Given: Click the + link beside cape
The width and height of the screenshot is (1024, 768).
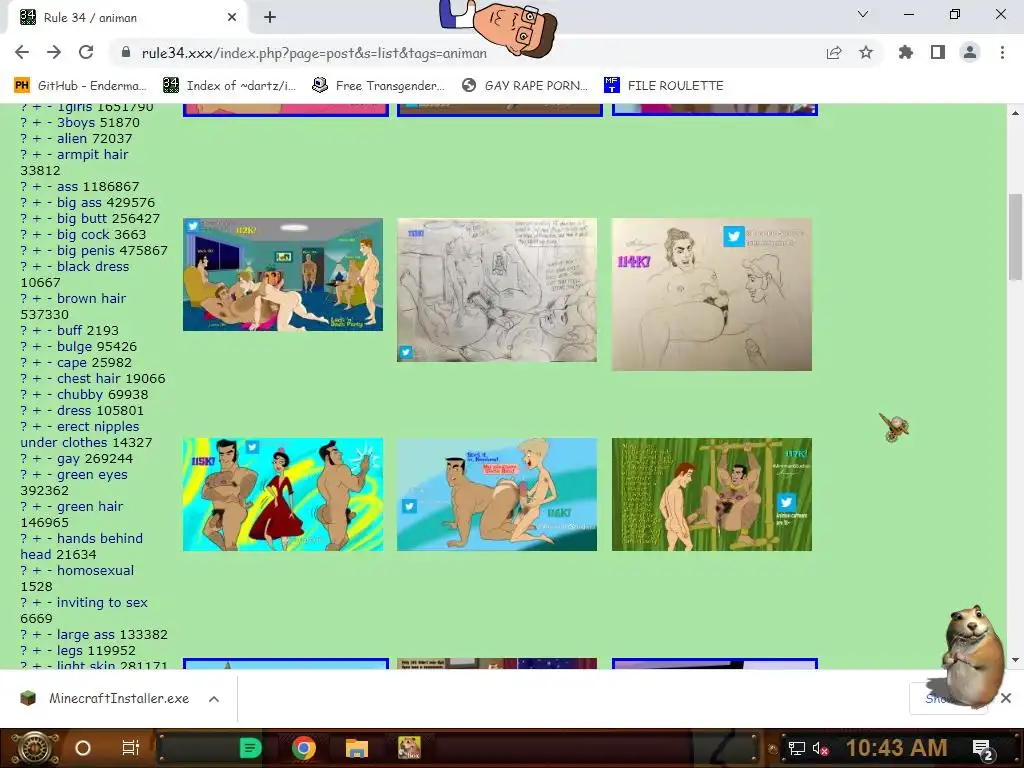Looking at the screenshot, I should [x=37, y=362].
